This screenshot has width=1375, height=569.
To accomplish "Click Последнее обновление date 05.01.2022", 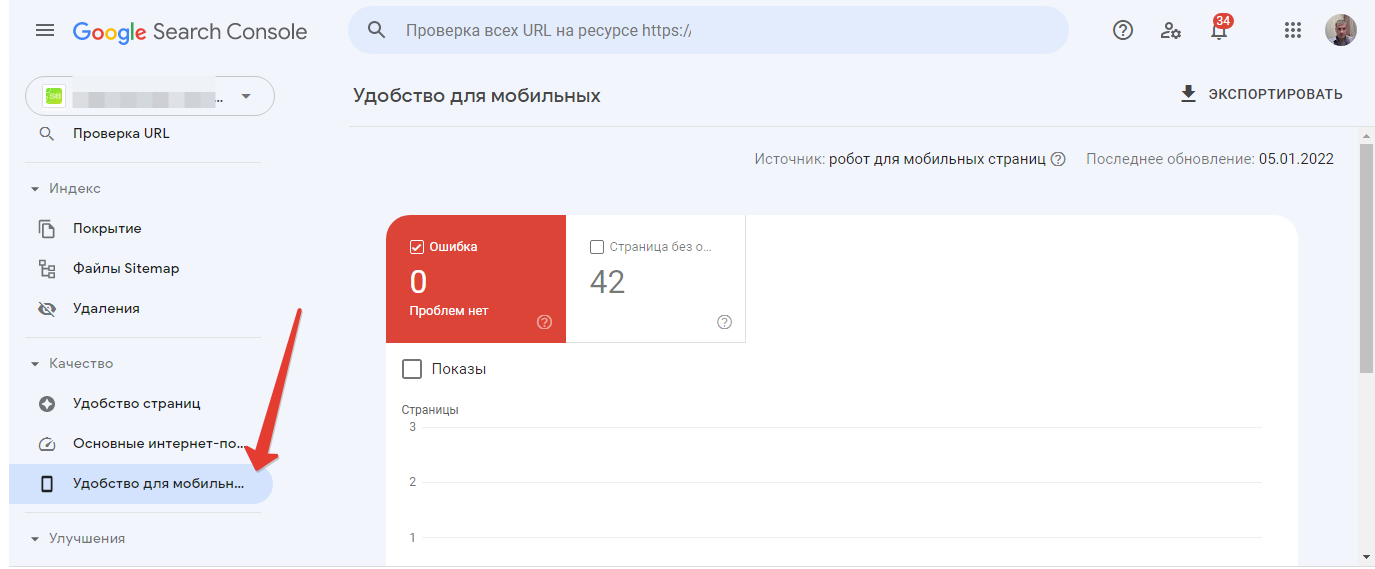I will tap(1296, 159).
